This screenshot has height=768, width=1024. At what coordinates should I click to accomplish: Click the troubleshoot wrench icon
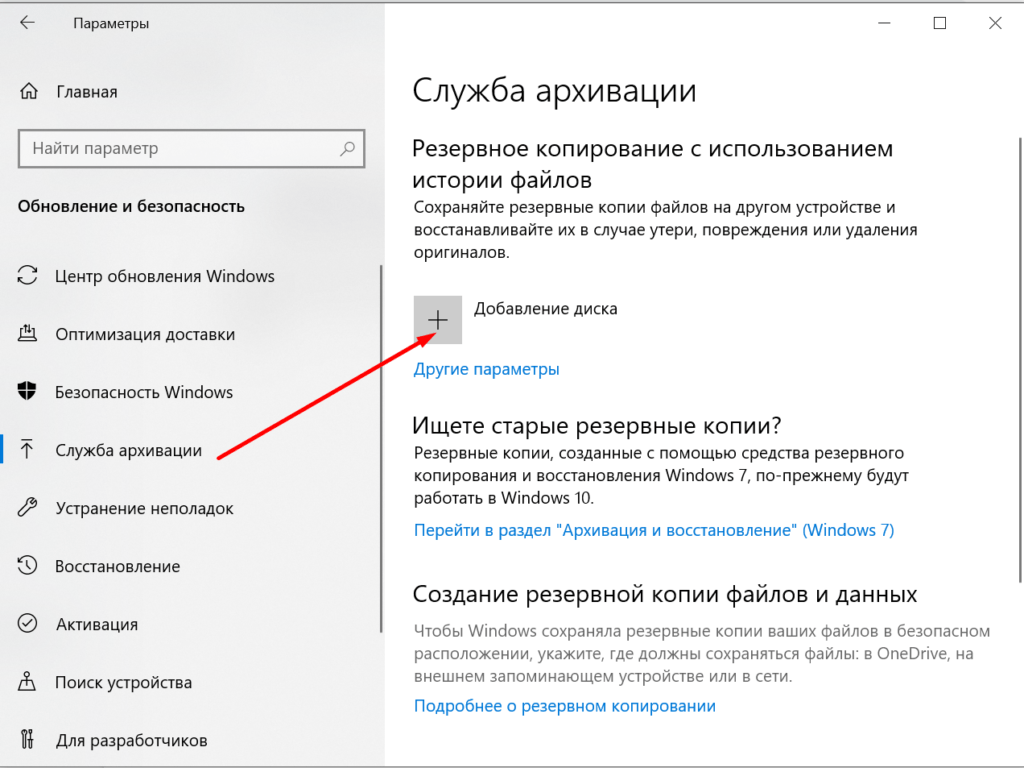pos(27,507)
